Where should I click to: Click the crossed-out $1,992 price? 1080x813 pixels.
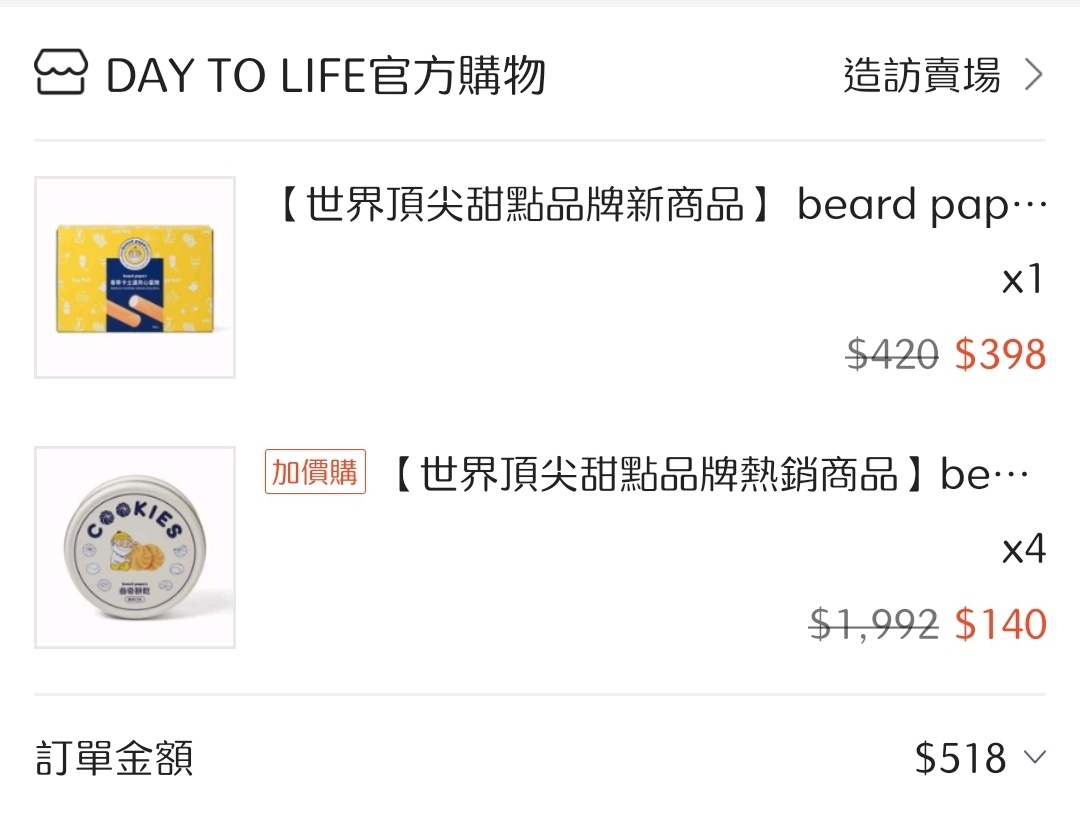click(873, 624)
